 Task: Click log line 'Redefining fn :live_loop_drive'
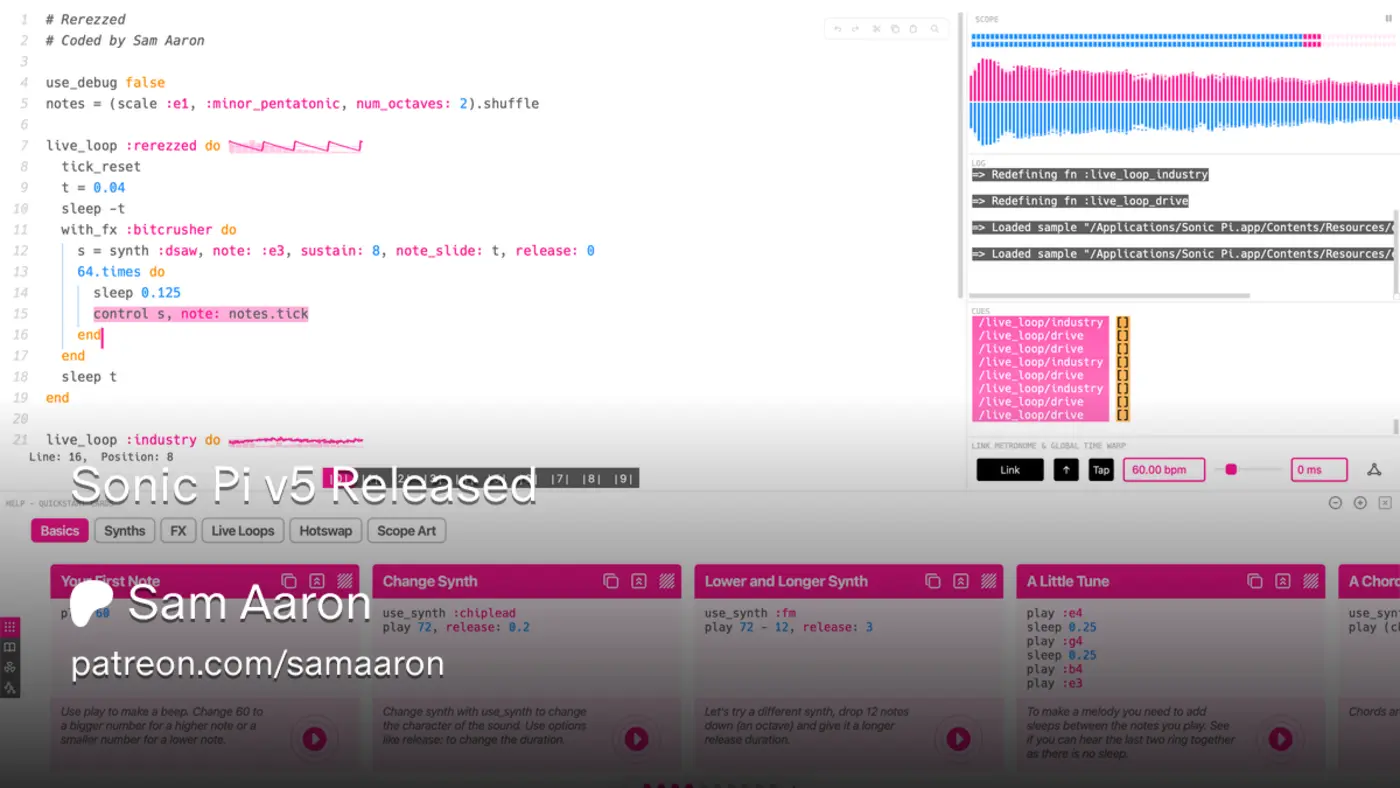(1080, 201)
